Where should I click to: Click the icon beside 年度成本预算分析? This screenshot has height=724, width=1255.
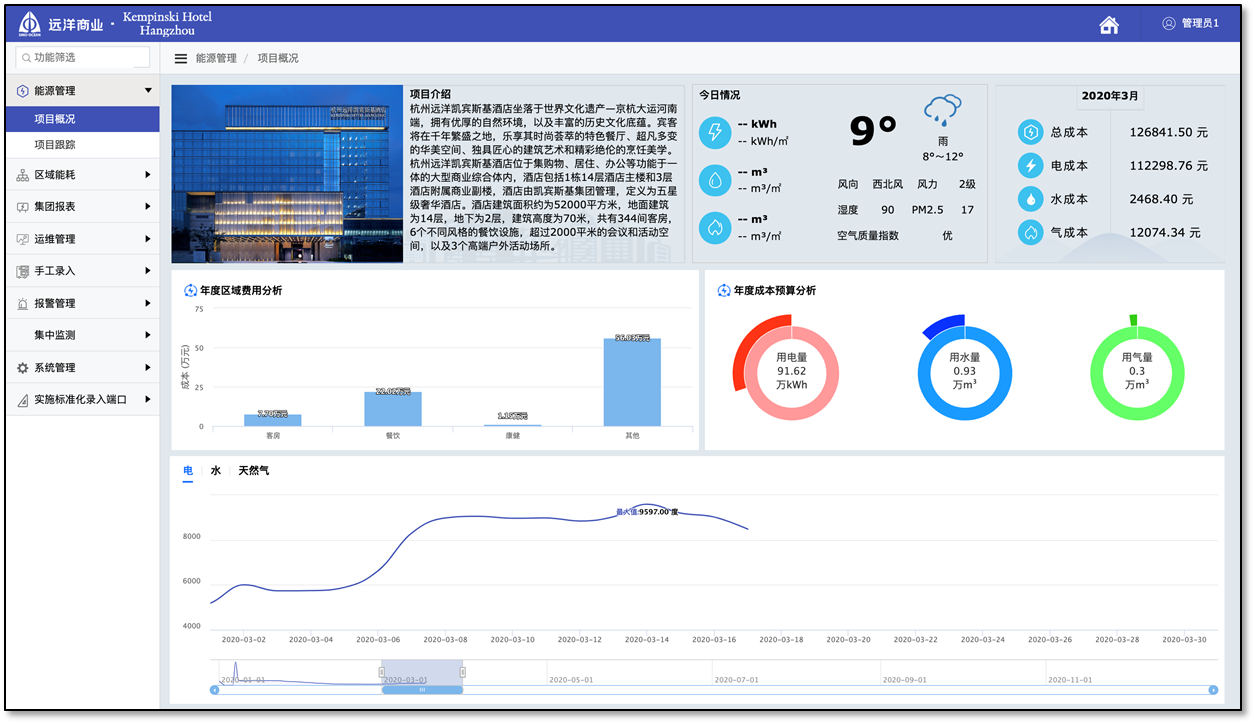(724, 291)
